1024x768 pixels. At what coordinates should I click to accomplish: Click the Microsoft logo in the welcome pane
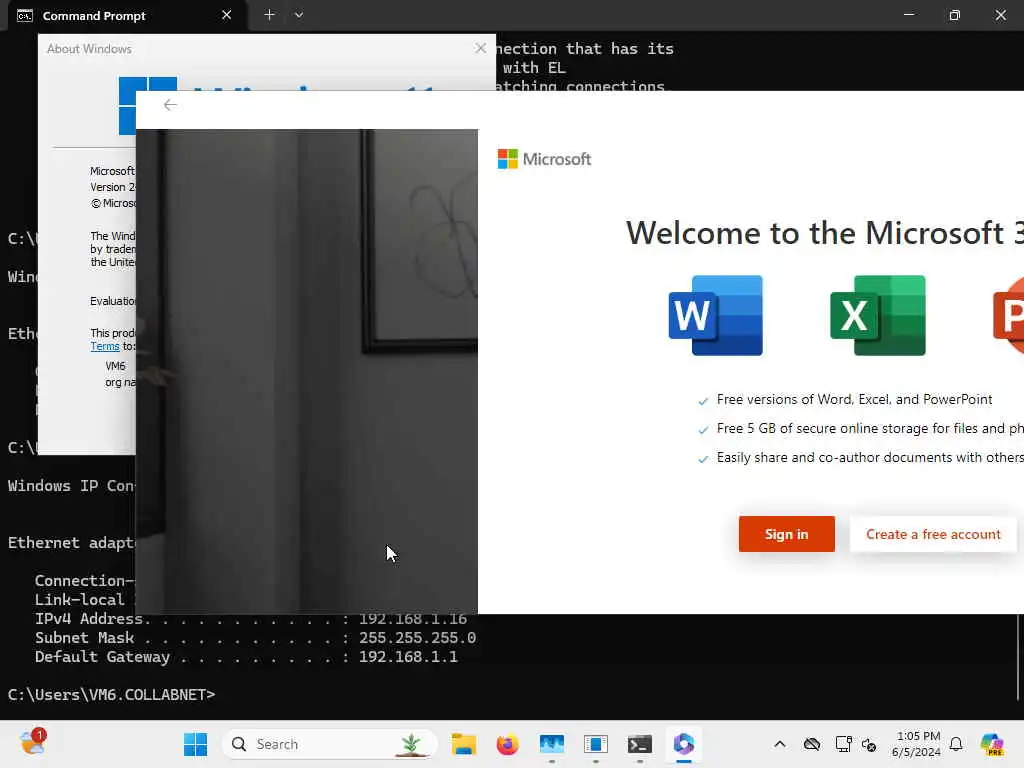coord(544,159)
